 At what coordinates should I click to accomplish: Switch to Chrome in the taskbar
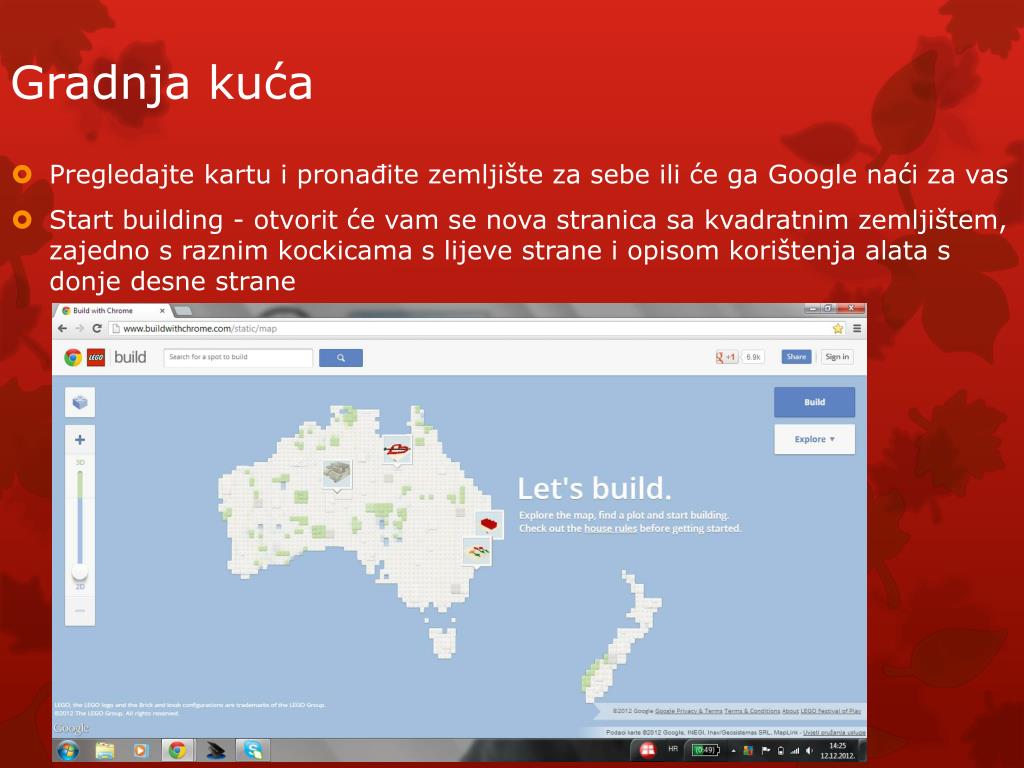tap(177, 750)
